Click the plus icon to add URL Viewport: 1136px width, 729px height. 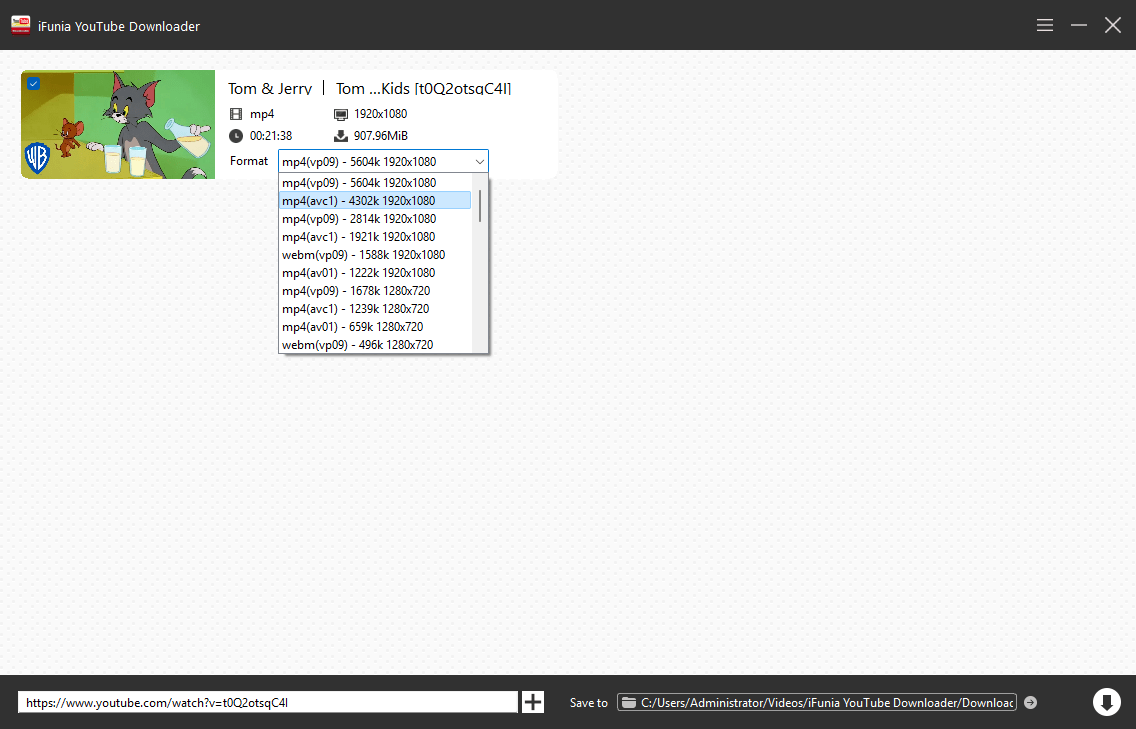[533, 702]
